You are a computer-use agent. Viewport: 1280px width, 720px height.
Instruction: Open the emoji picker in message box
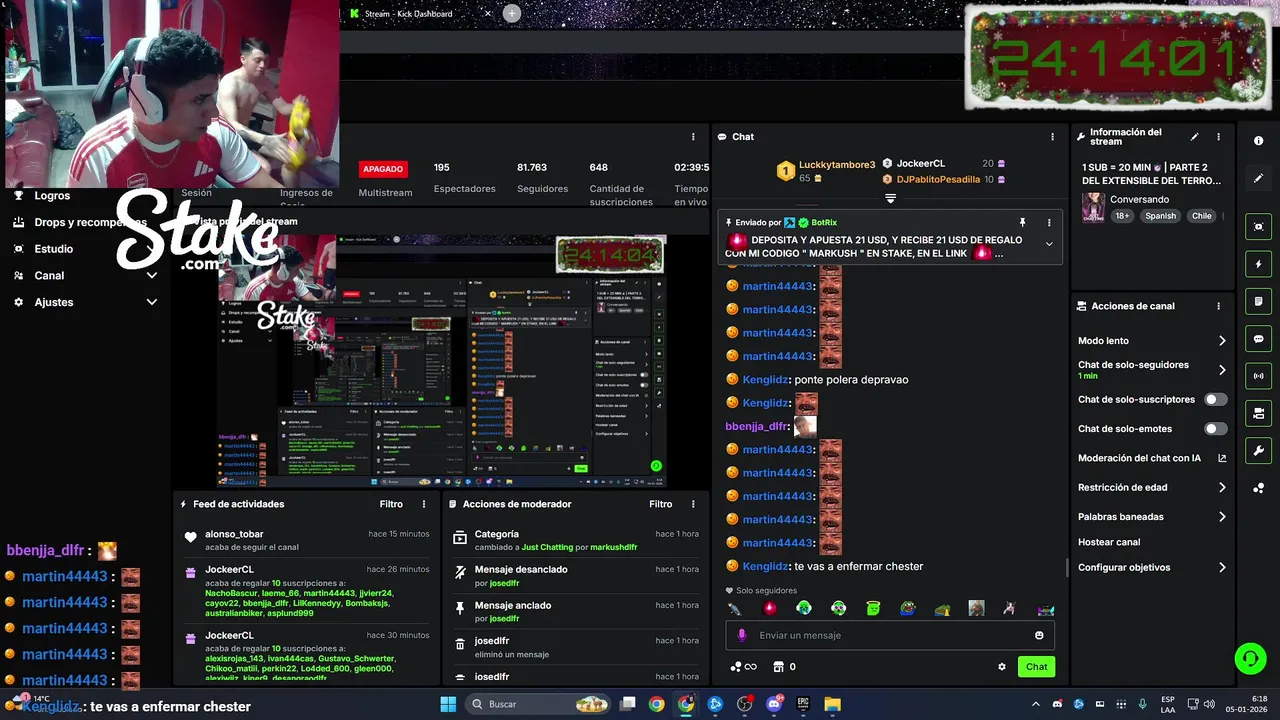(x=1039, y=635)
